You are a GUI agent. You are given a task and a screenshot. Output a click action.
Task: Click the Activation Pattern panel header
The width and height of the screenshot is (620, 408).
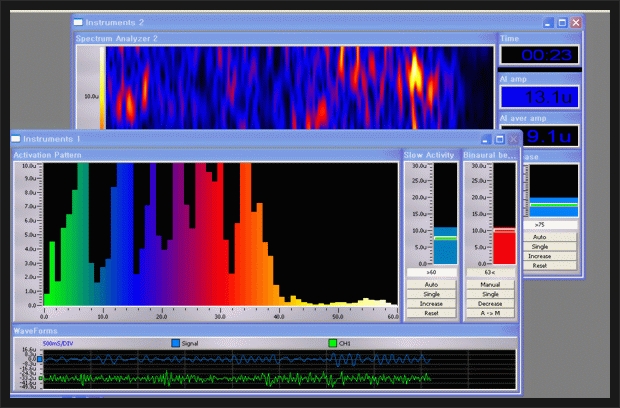tap(206, 155)
